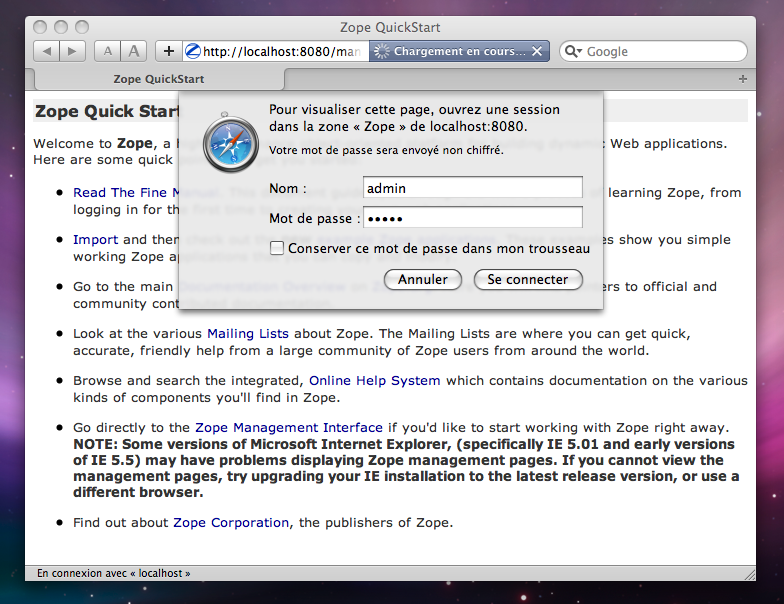Select the Zope QuickStart tab
Screen dimensions: 784x604
158,79
